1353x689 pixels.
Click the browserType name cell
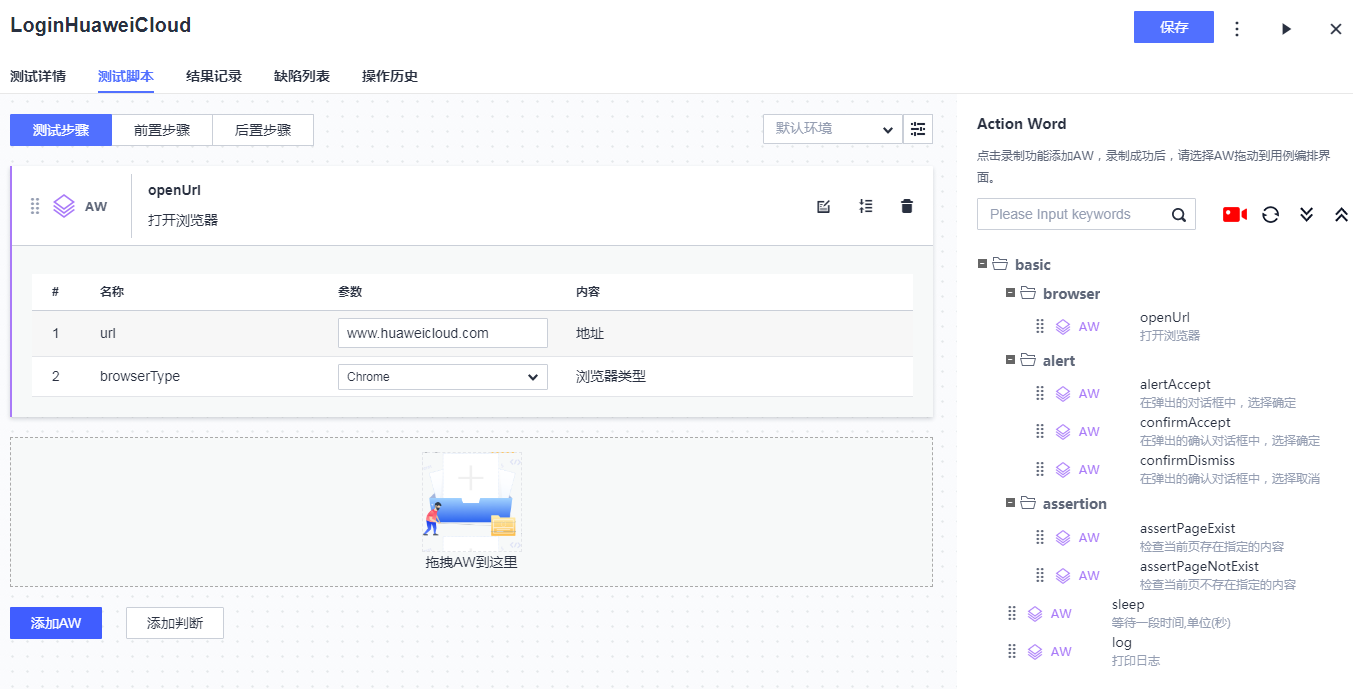[x=140, y=377]
